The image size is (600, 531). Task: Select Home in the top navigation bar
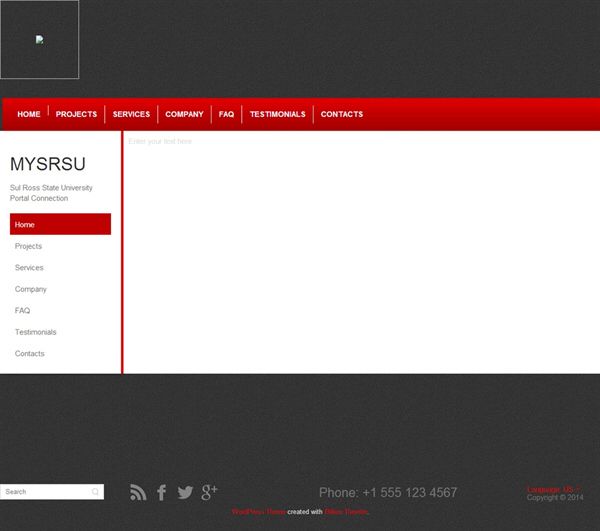pos(29,114)
